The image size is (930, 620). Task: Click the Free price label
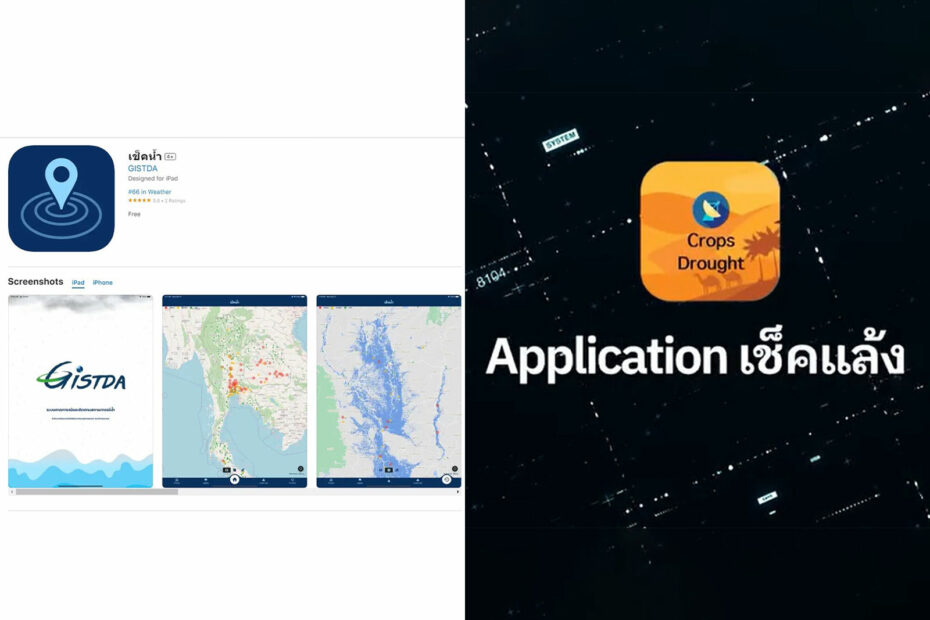[x=134, y=214]
